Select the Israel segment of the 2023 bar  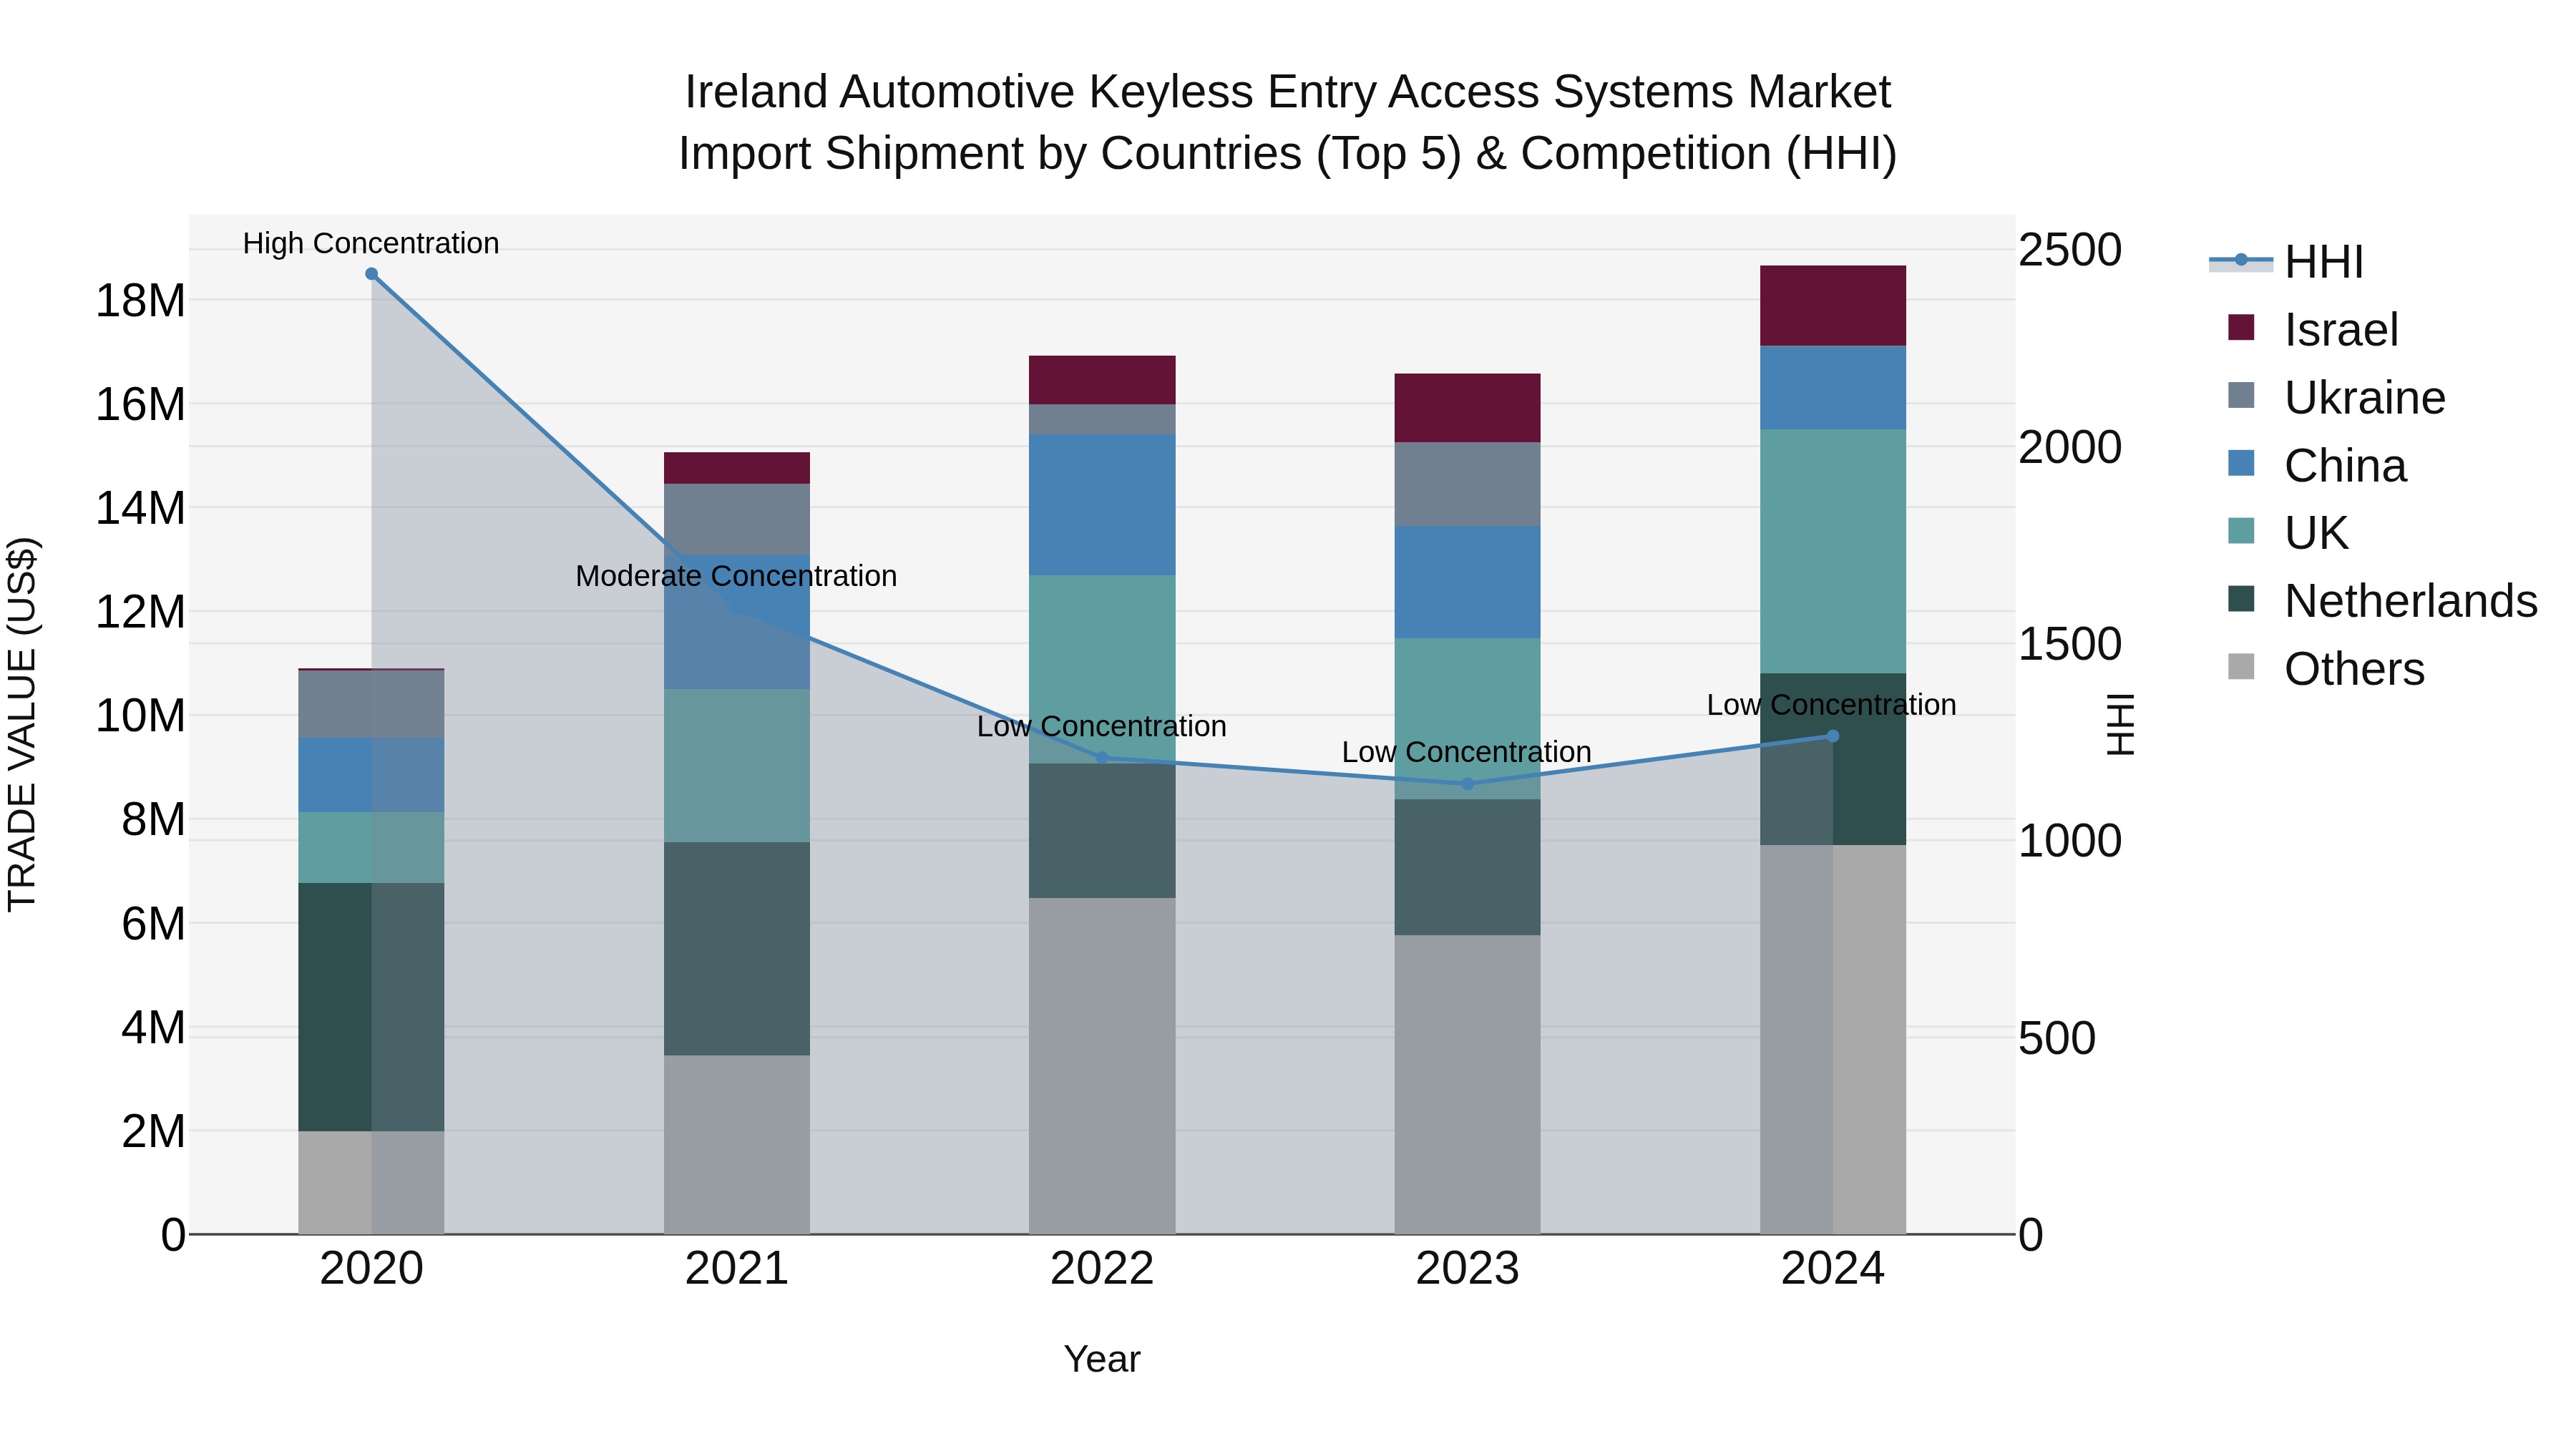pos(1467,408)
